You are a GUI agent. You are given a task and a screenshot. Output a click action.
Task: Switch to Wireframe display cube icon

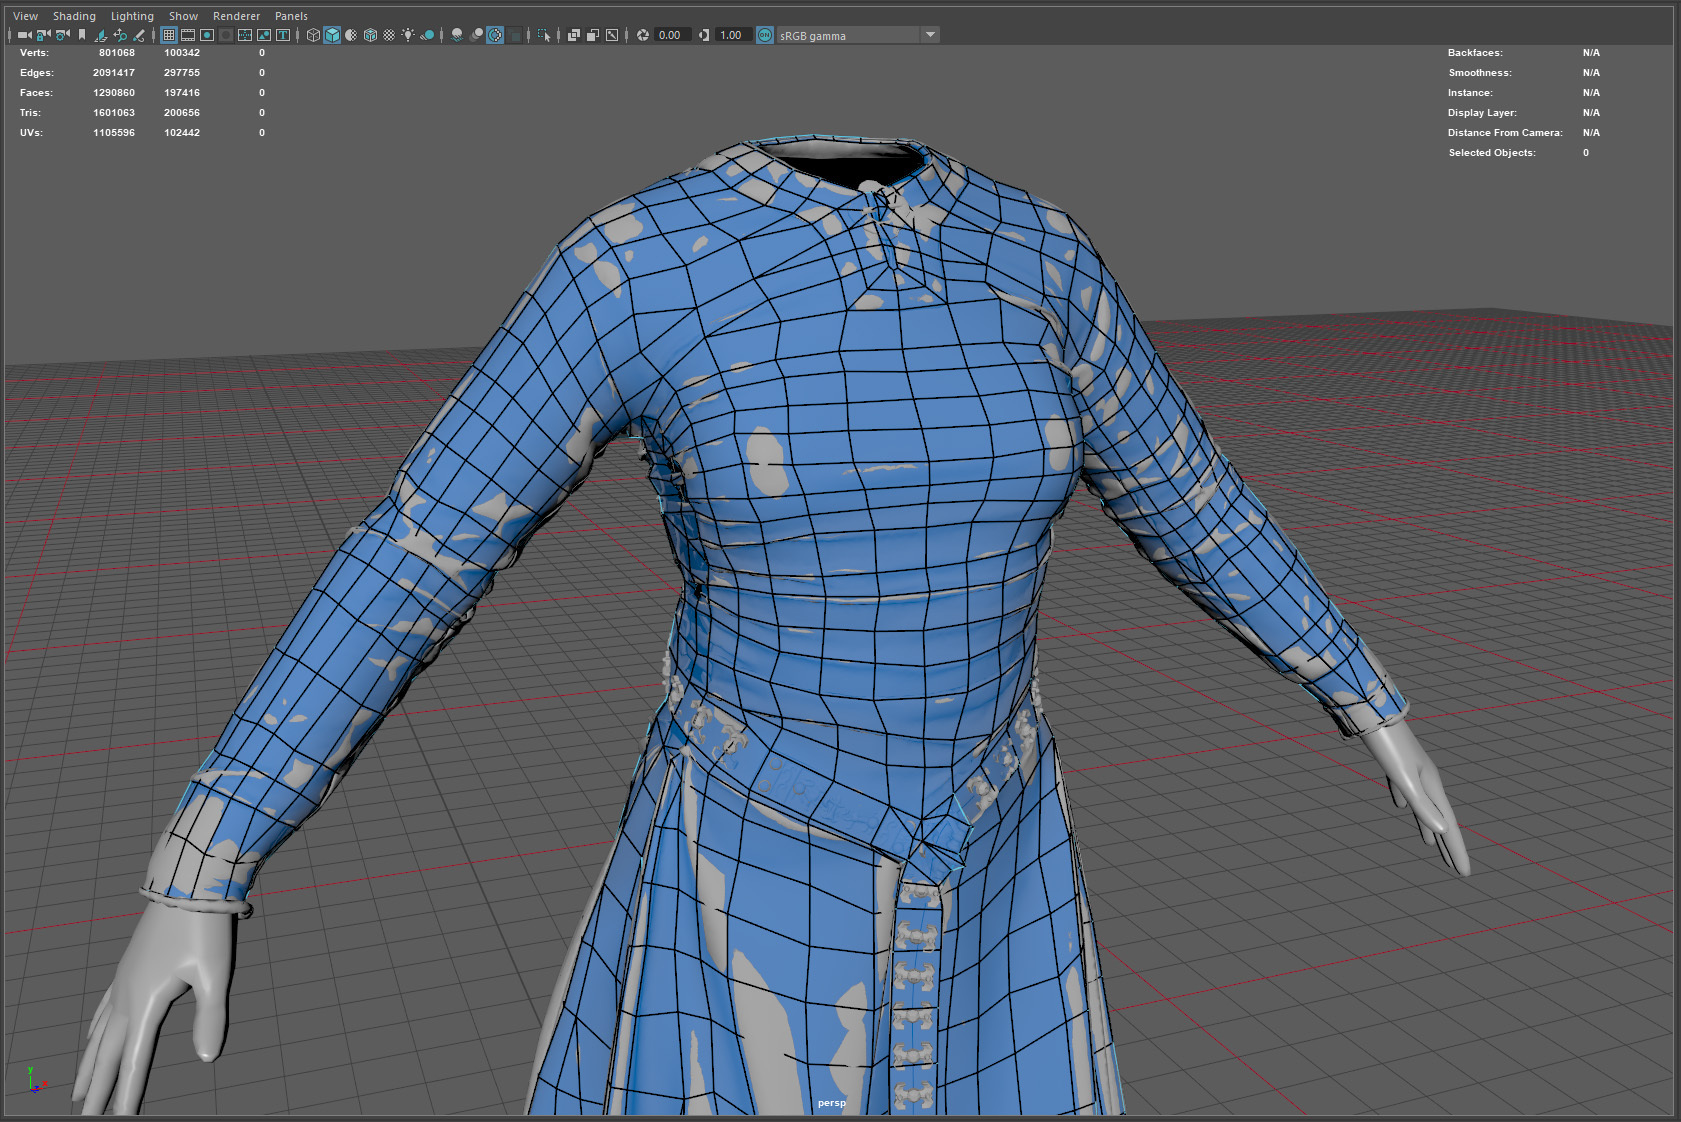click(x=313, y=35)
